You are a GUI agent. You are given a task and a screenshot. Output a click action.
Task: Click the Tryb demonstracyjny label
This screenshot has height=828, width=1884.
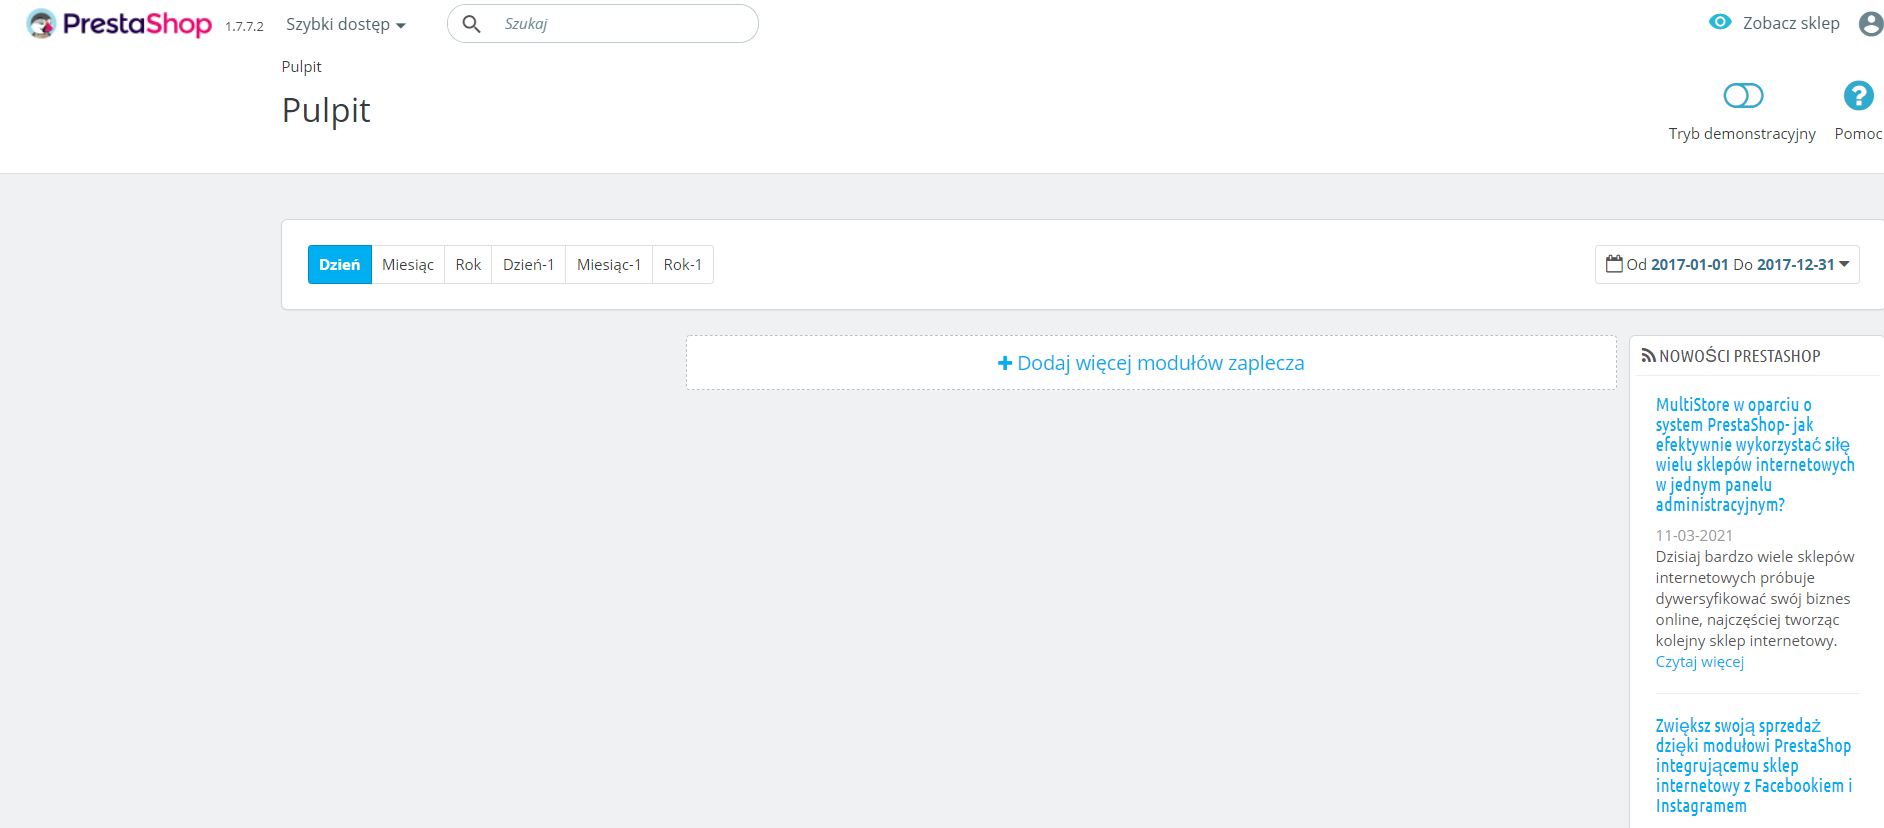tap(1742, 134)
